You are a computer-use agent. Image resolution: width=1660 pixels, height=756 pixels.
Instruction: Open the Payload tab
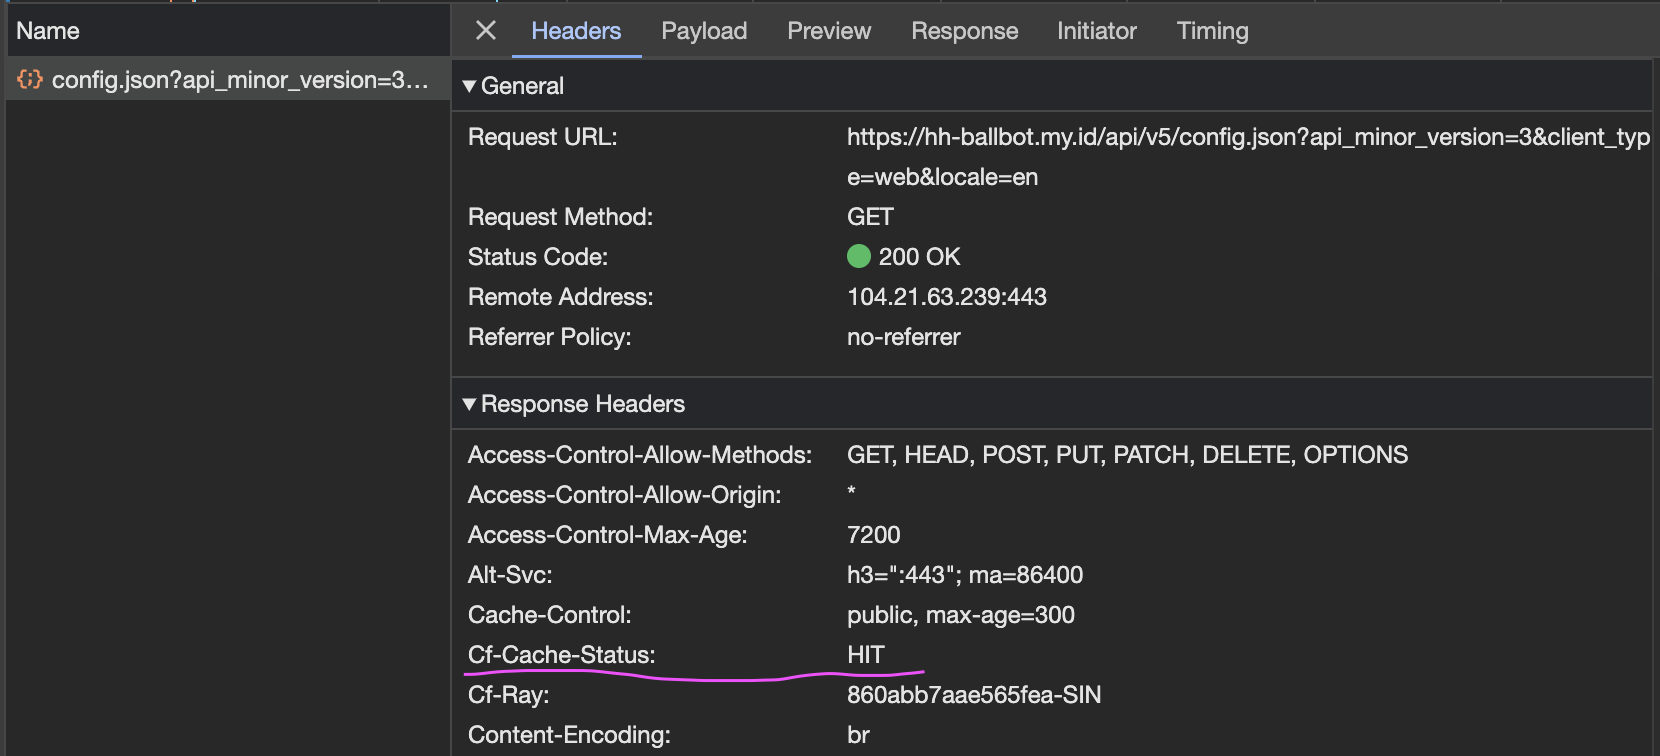click(704, 31)
